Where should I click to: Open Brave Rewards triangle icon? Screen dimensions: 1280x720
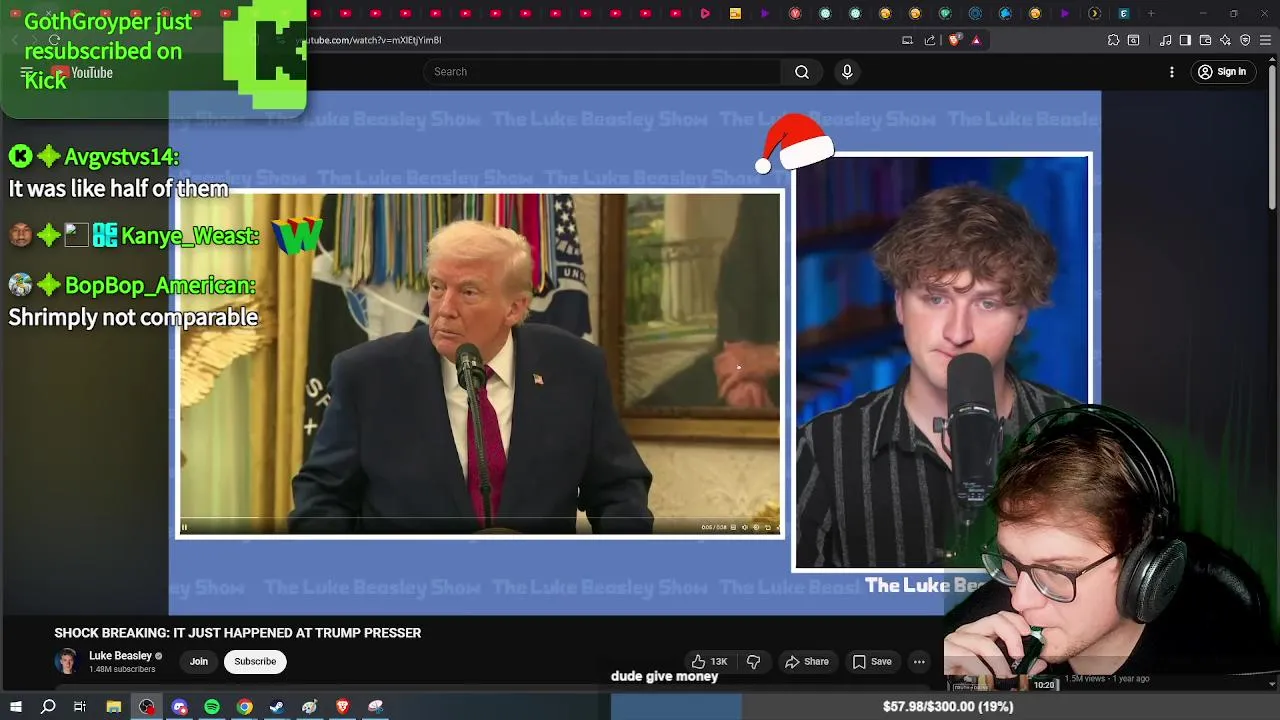pyautogui.click(x=976, y=40)
